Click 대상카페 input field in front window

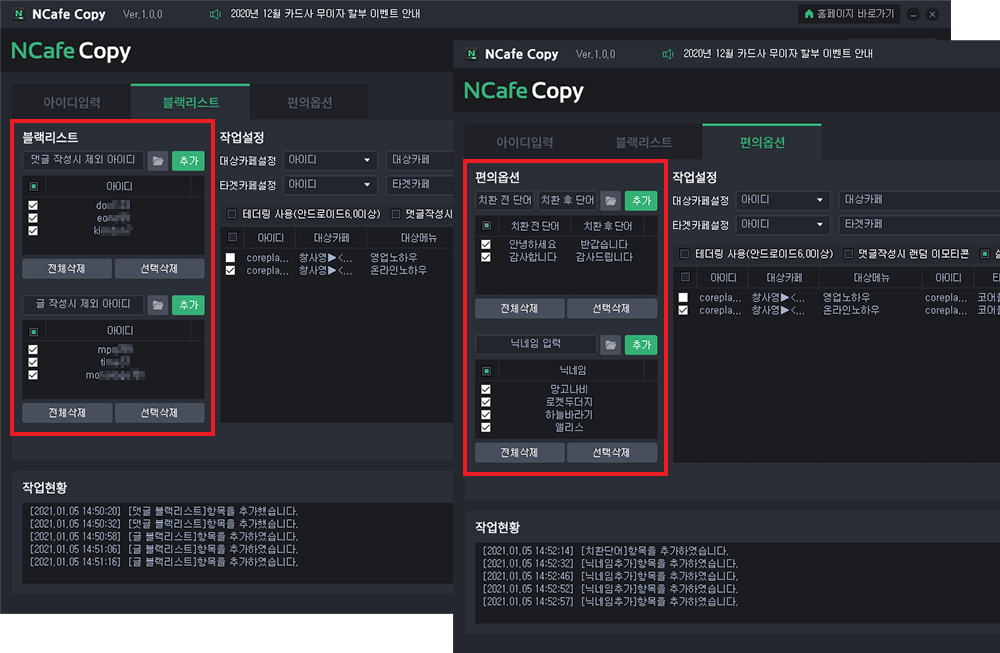click(918, 200)
